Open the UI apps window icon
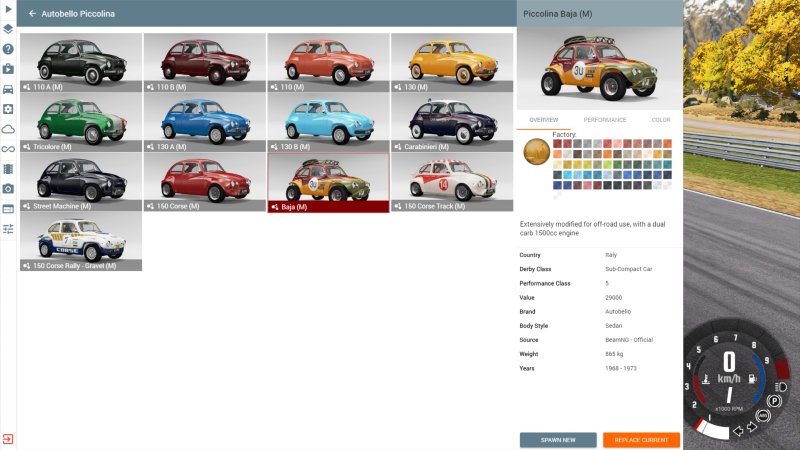The image size is (800, 450). [x=8, y=209]
